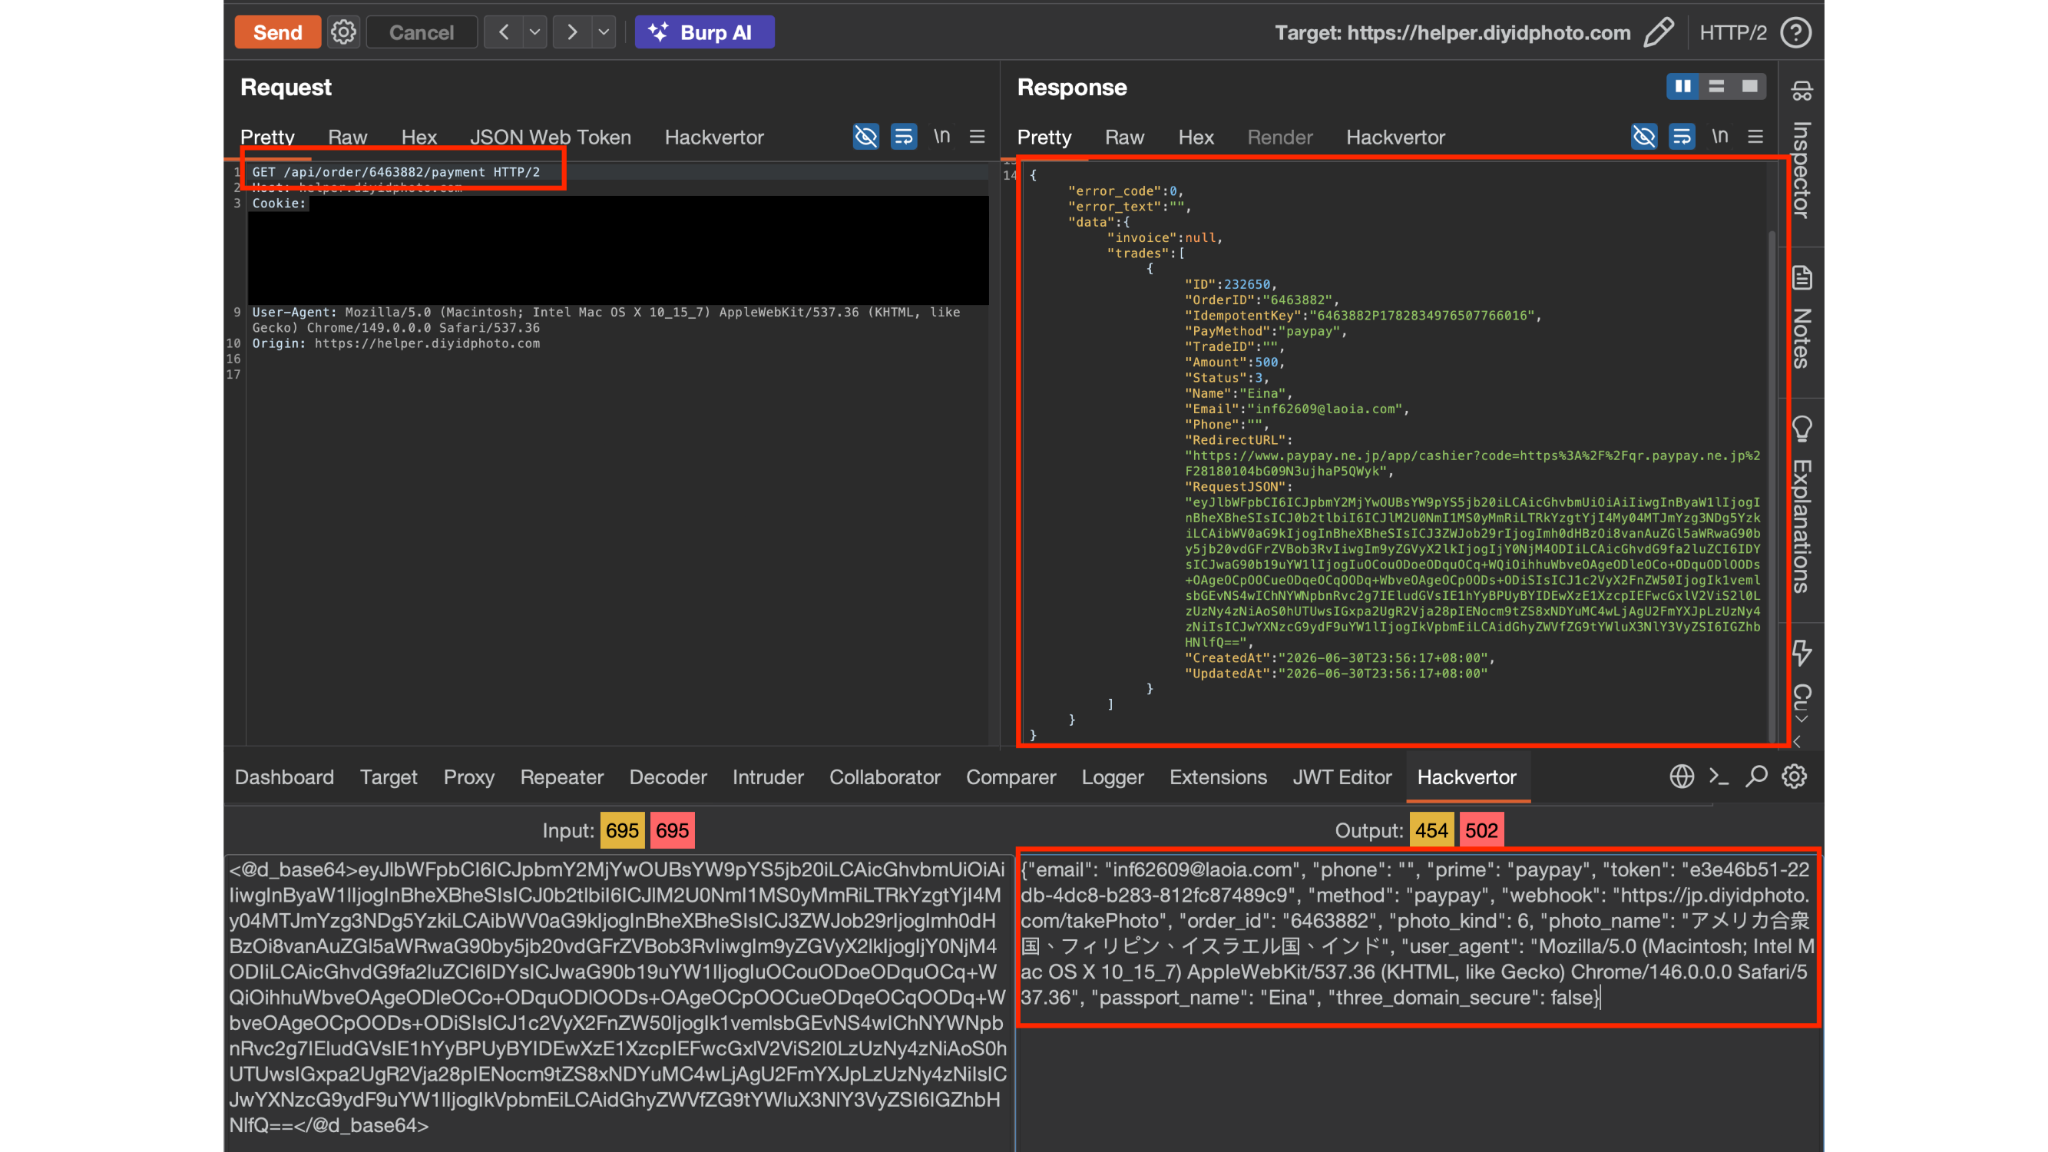
Task: Click the HTTP/2 protocol label
Action: pyautogui.click(x=1733, y=32)
